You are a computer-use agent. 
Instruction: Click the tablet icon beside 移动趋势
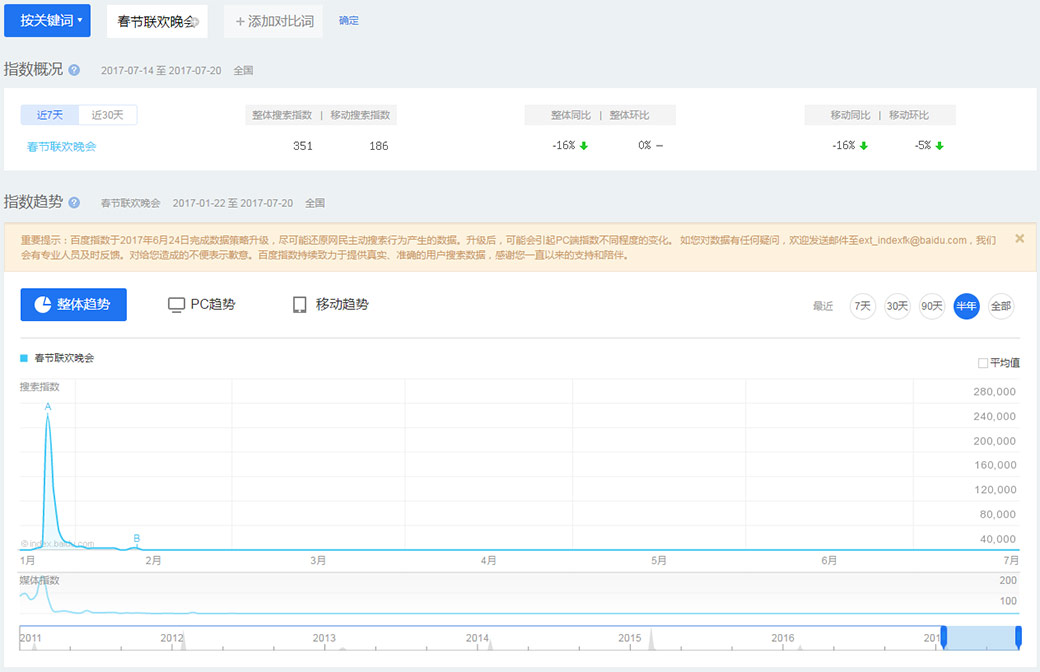pos(300,304)
